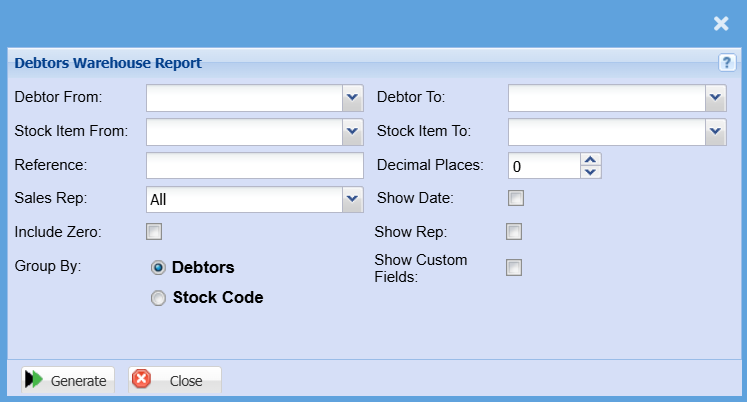Click the Reference text field

click(254, 165)
